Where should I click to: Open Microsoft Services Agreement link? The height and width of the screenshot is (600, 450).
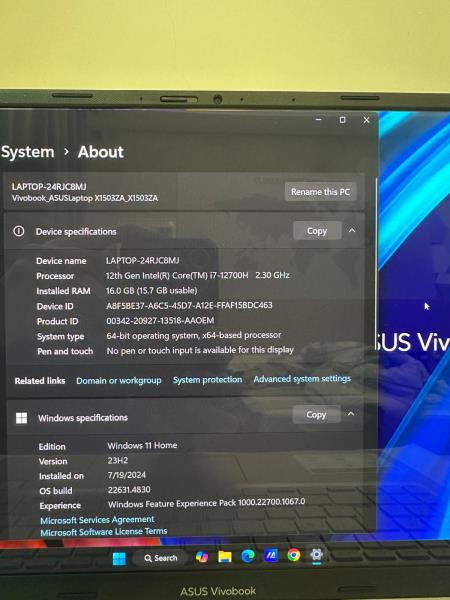pyautogui.click(x=97, y=520)
